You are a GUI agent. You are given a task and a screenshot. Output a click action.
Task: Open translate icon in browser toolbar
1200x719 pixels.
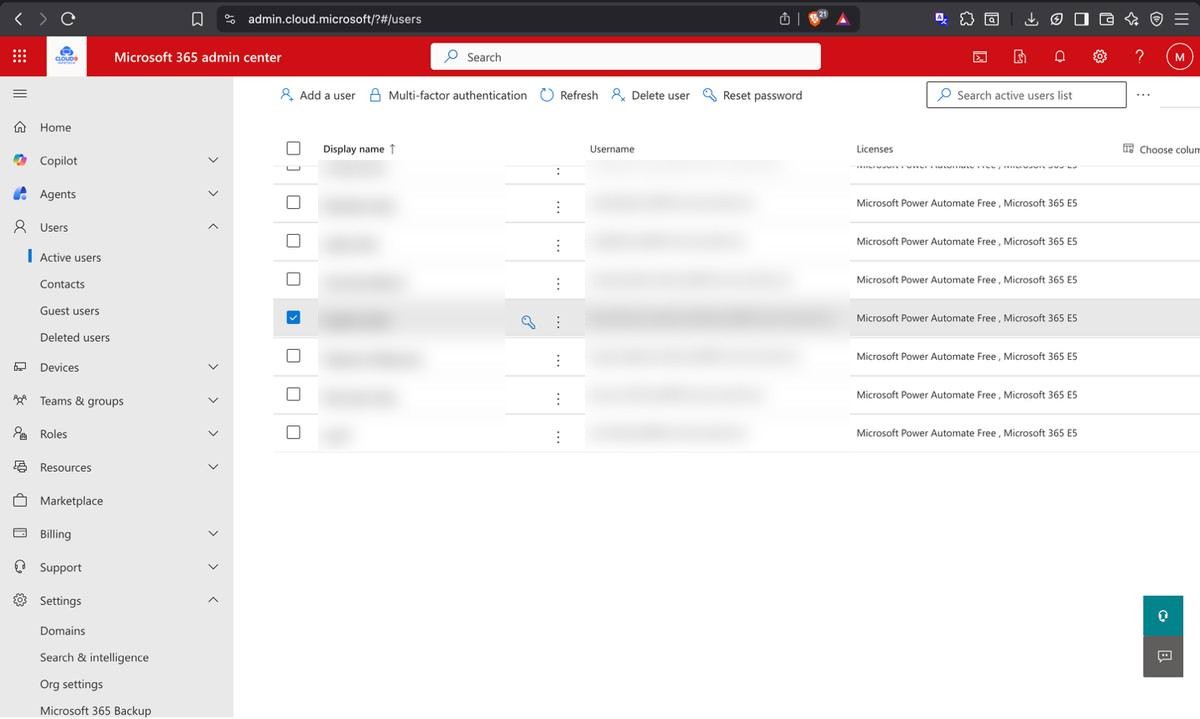pos(941,19)
